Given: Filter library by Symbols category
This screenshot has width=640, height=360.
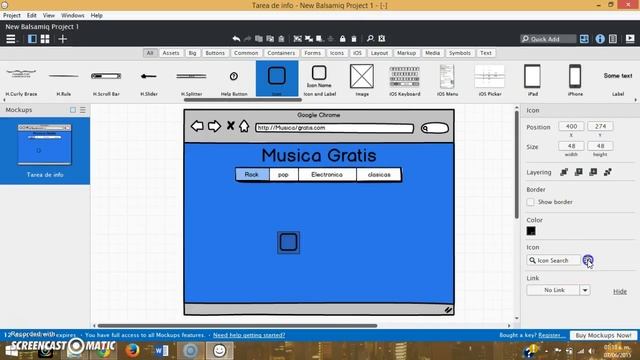Looking at the screenshot, I should [x=460, y=53].
